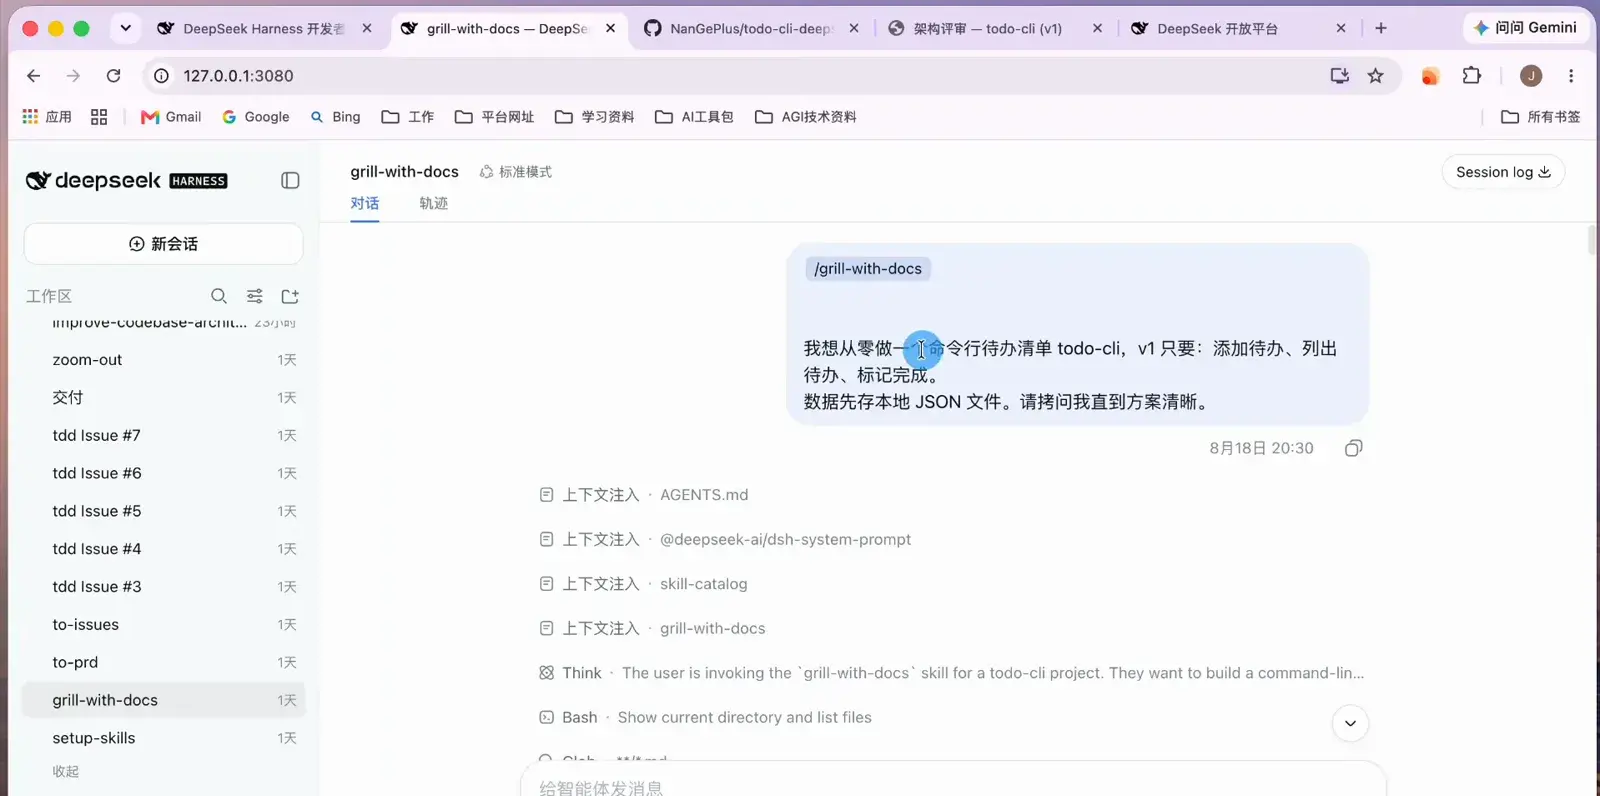Open the 所有书签 folder
This screenshot has width=1600, height=796.
coord(1541,117)
